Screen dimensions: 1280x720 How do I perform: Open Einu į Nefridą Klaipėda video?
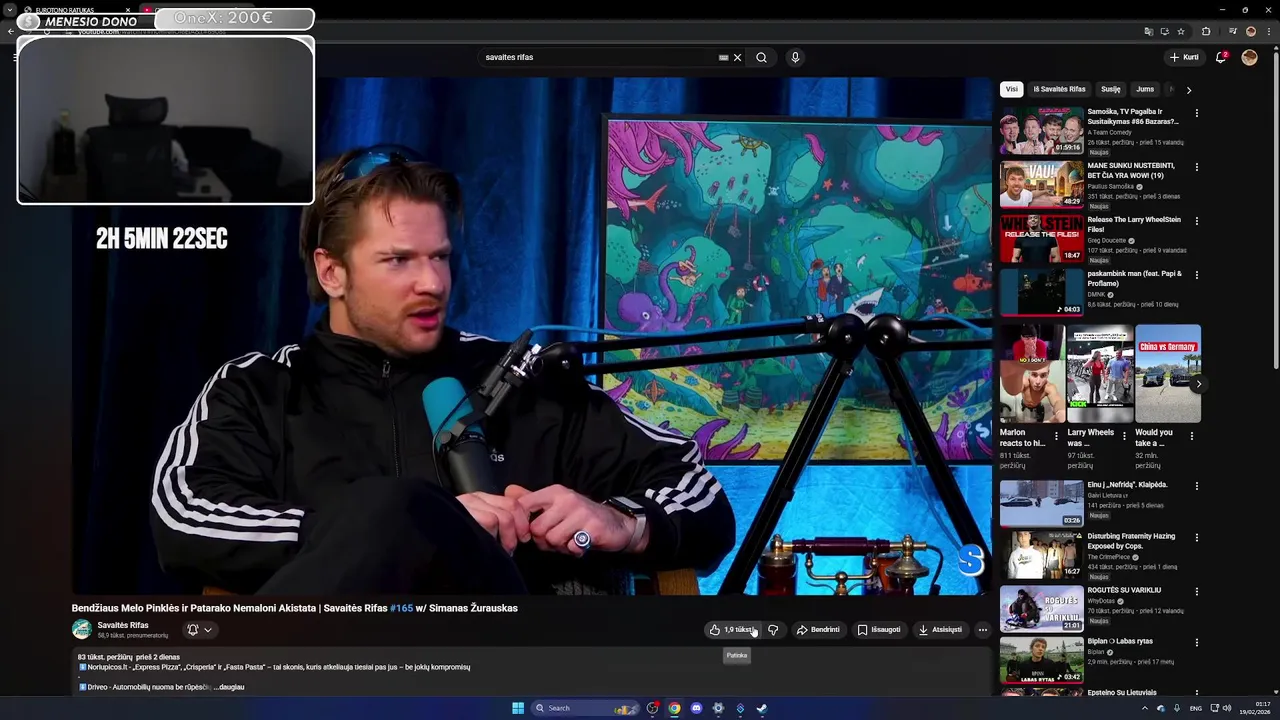(x=1041, y=503)
